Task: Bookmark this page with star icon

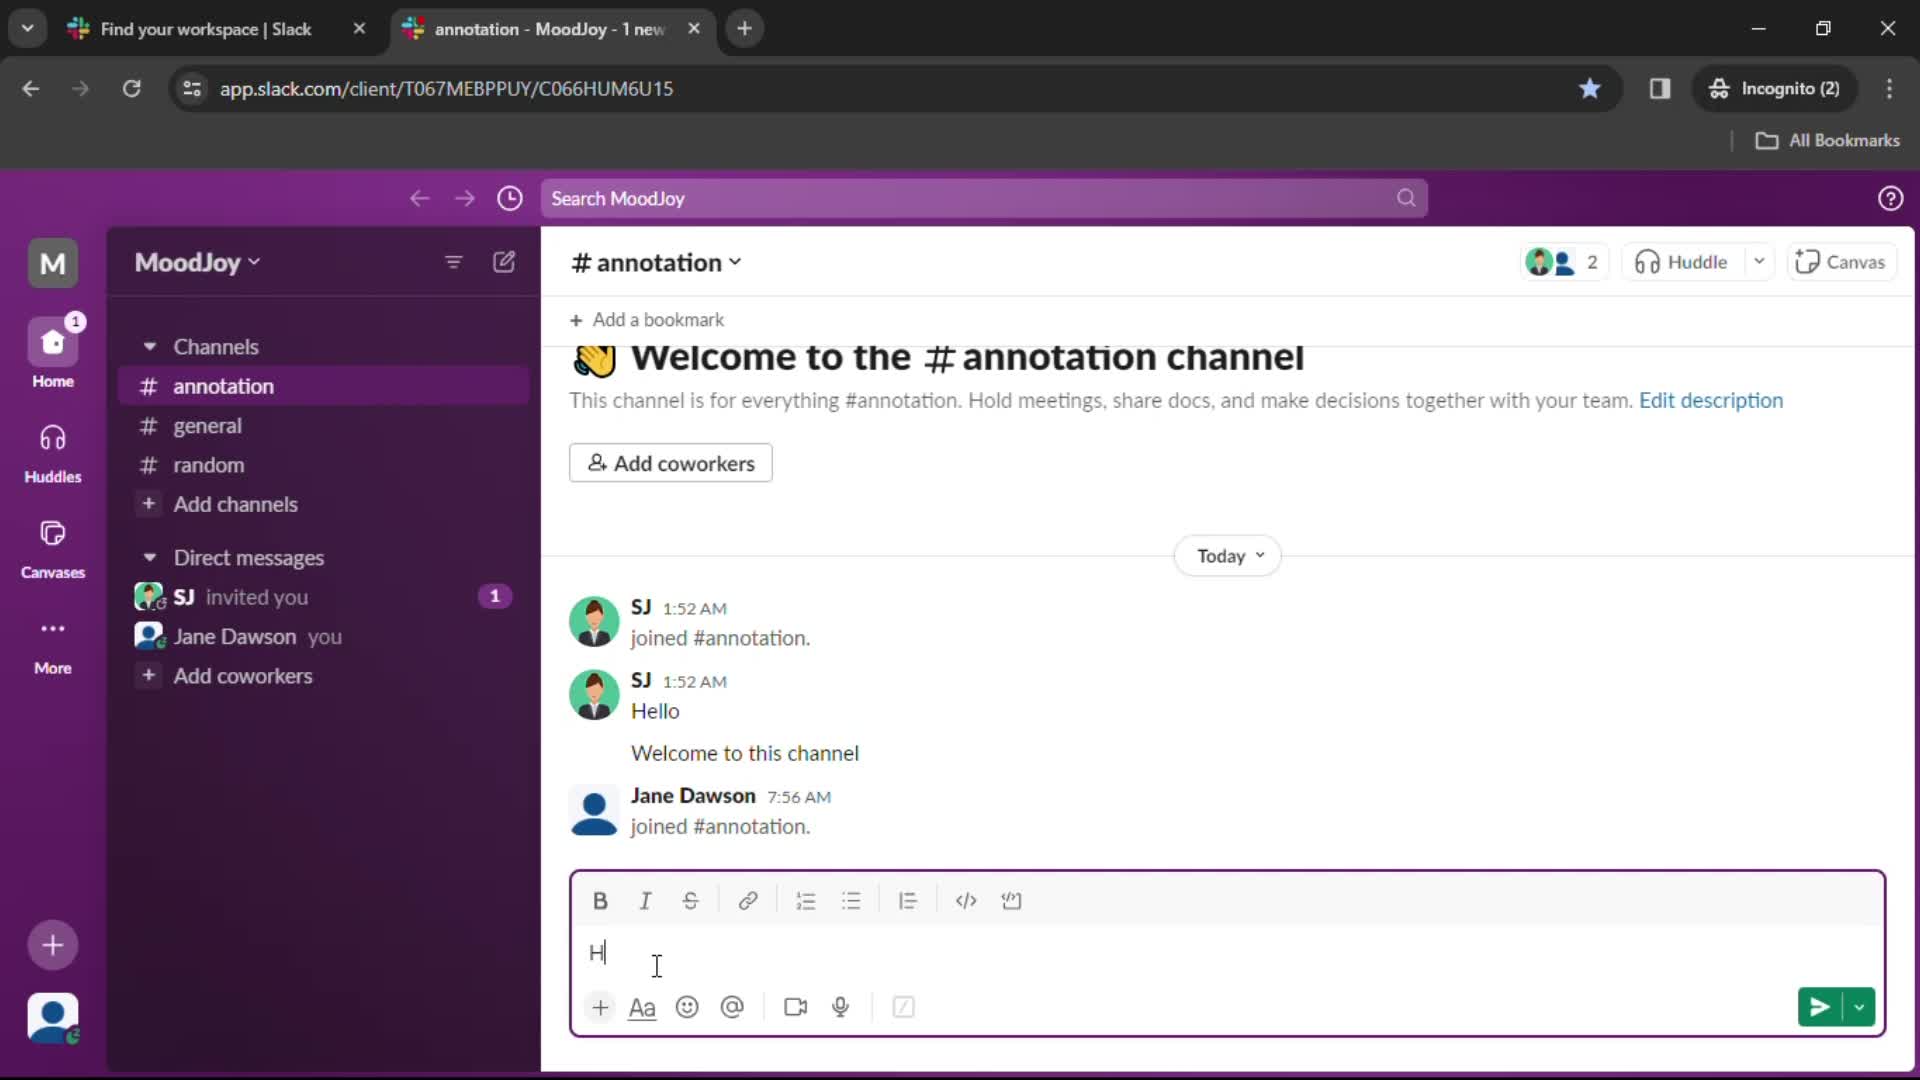Action: [x=1589, y=88]
